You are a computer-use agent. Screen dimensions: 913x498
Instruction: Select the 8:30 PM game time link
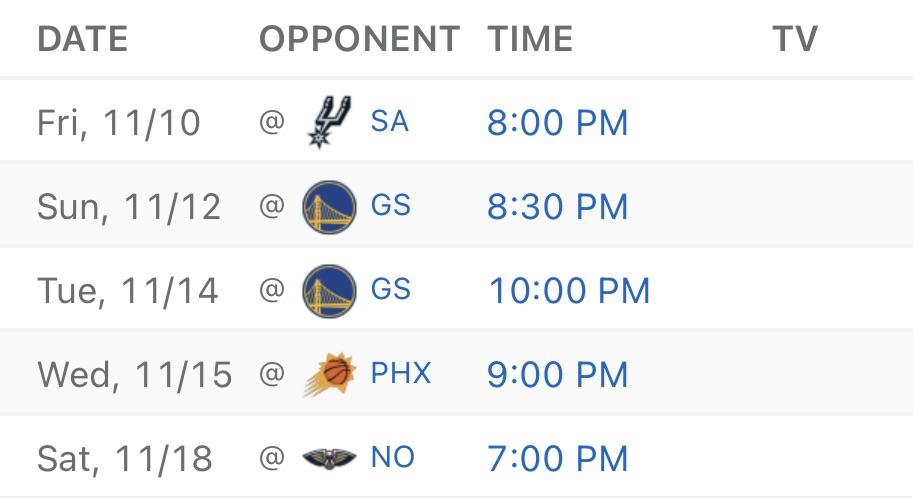point(558,207)
